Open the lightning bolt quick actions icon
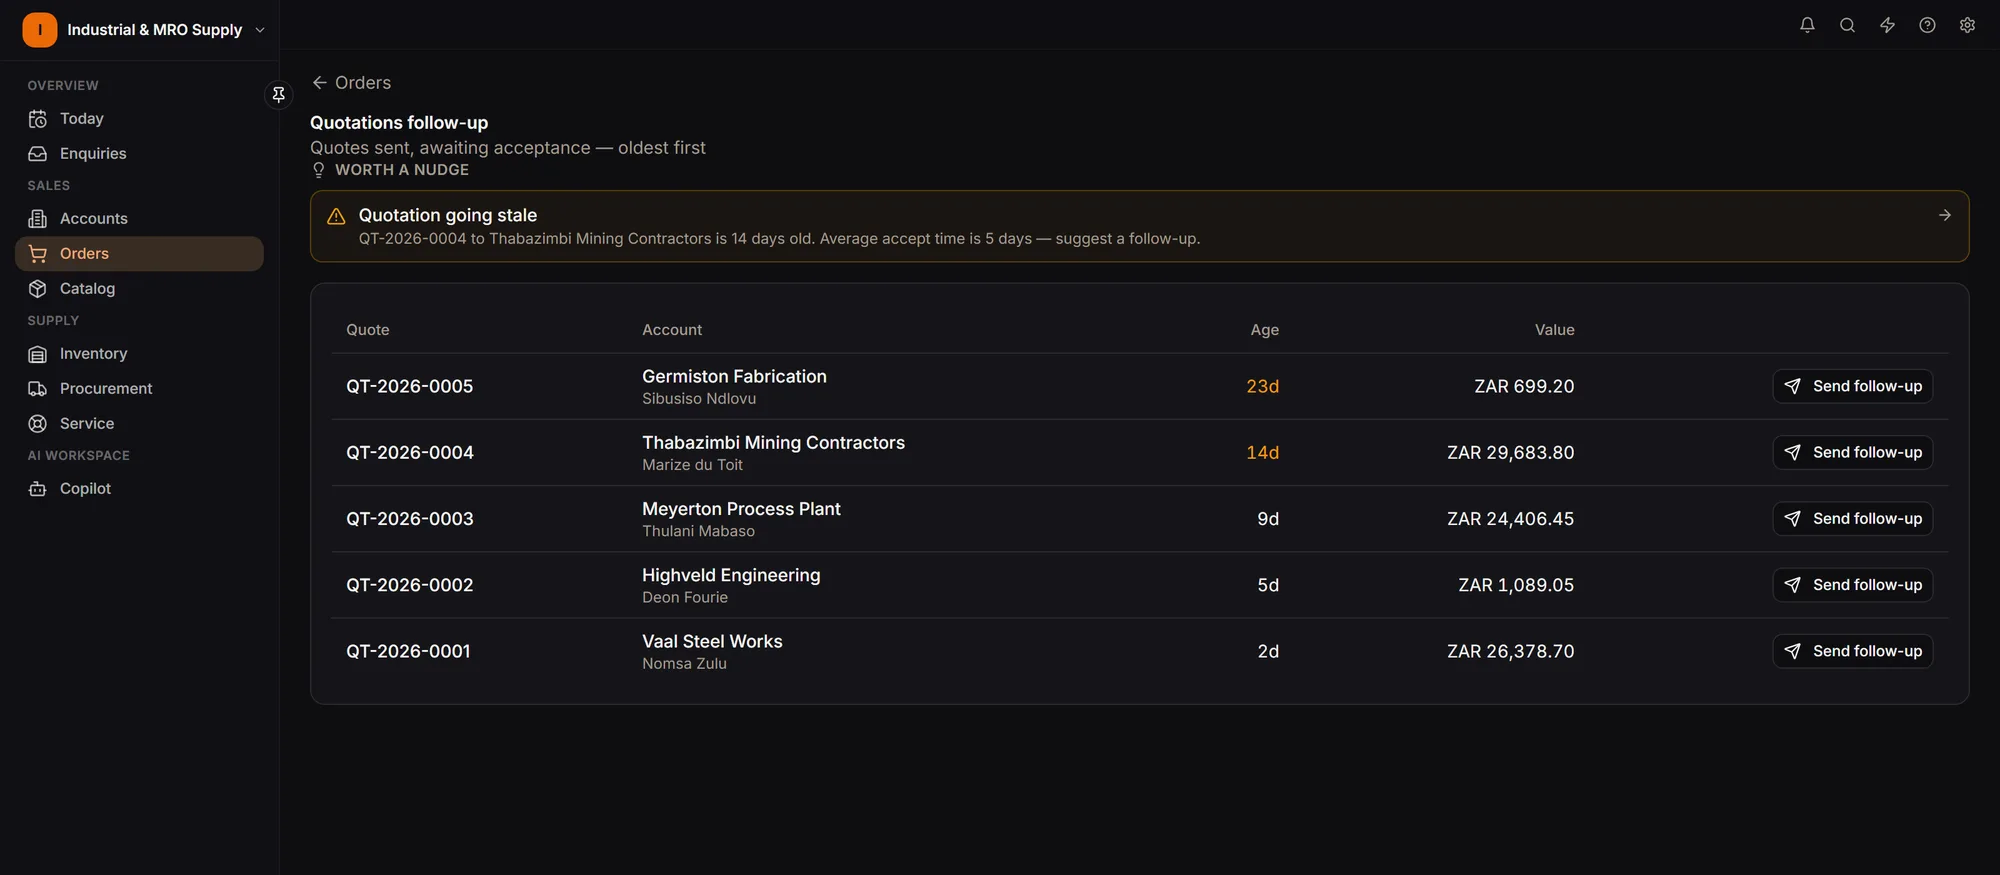The image size is (2000, 875). coord(1887,25)
